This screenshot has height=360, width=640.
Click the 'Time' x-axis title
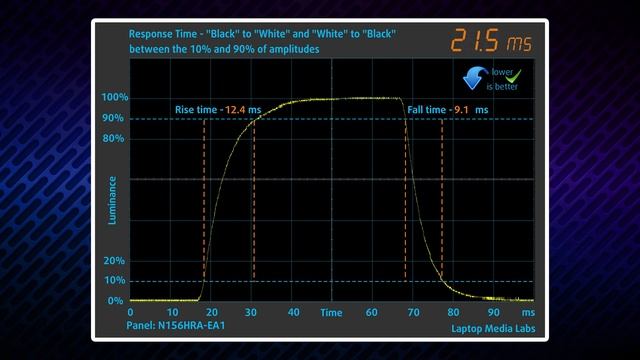point(331,313)
